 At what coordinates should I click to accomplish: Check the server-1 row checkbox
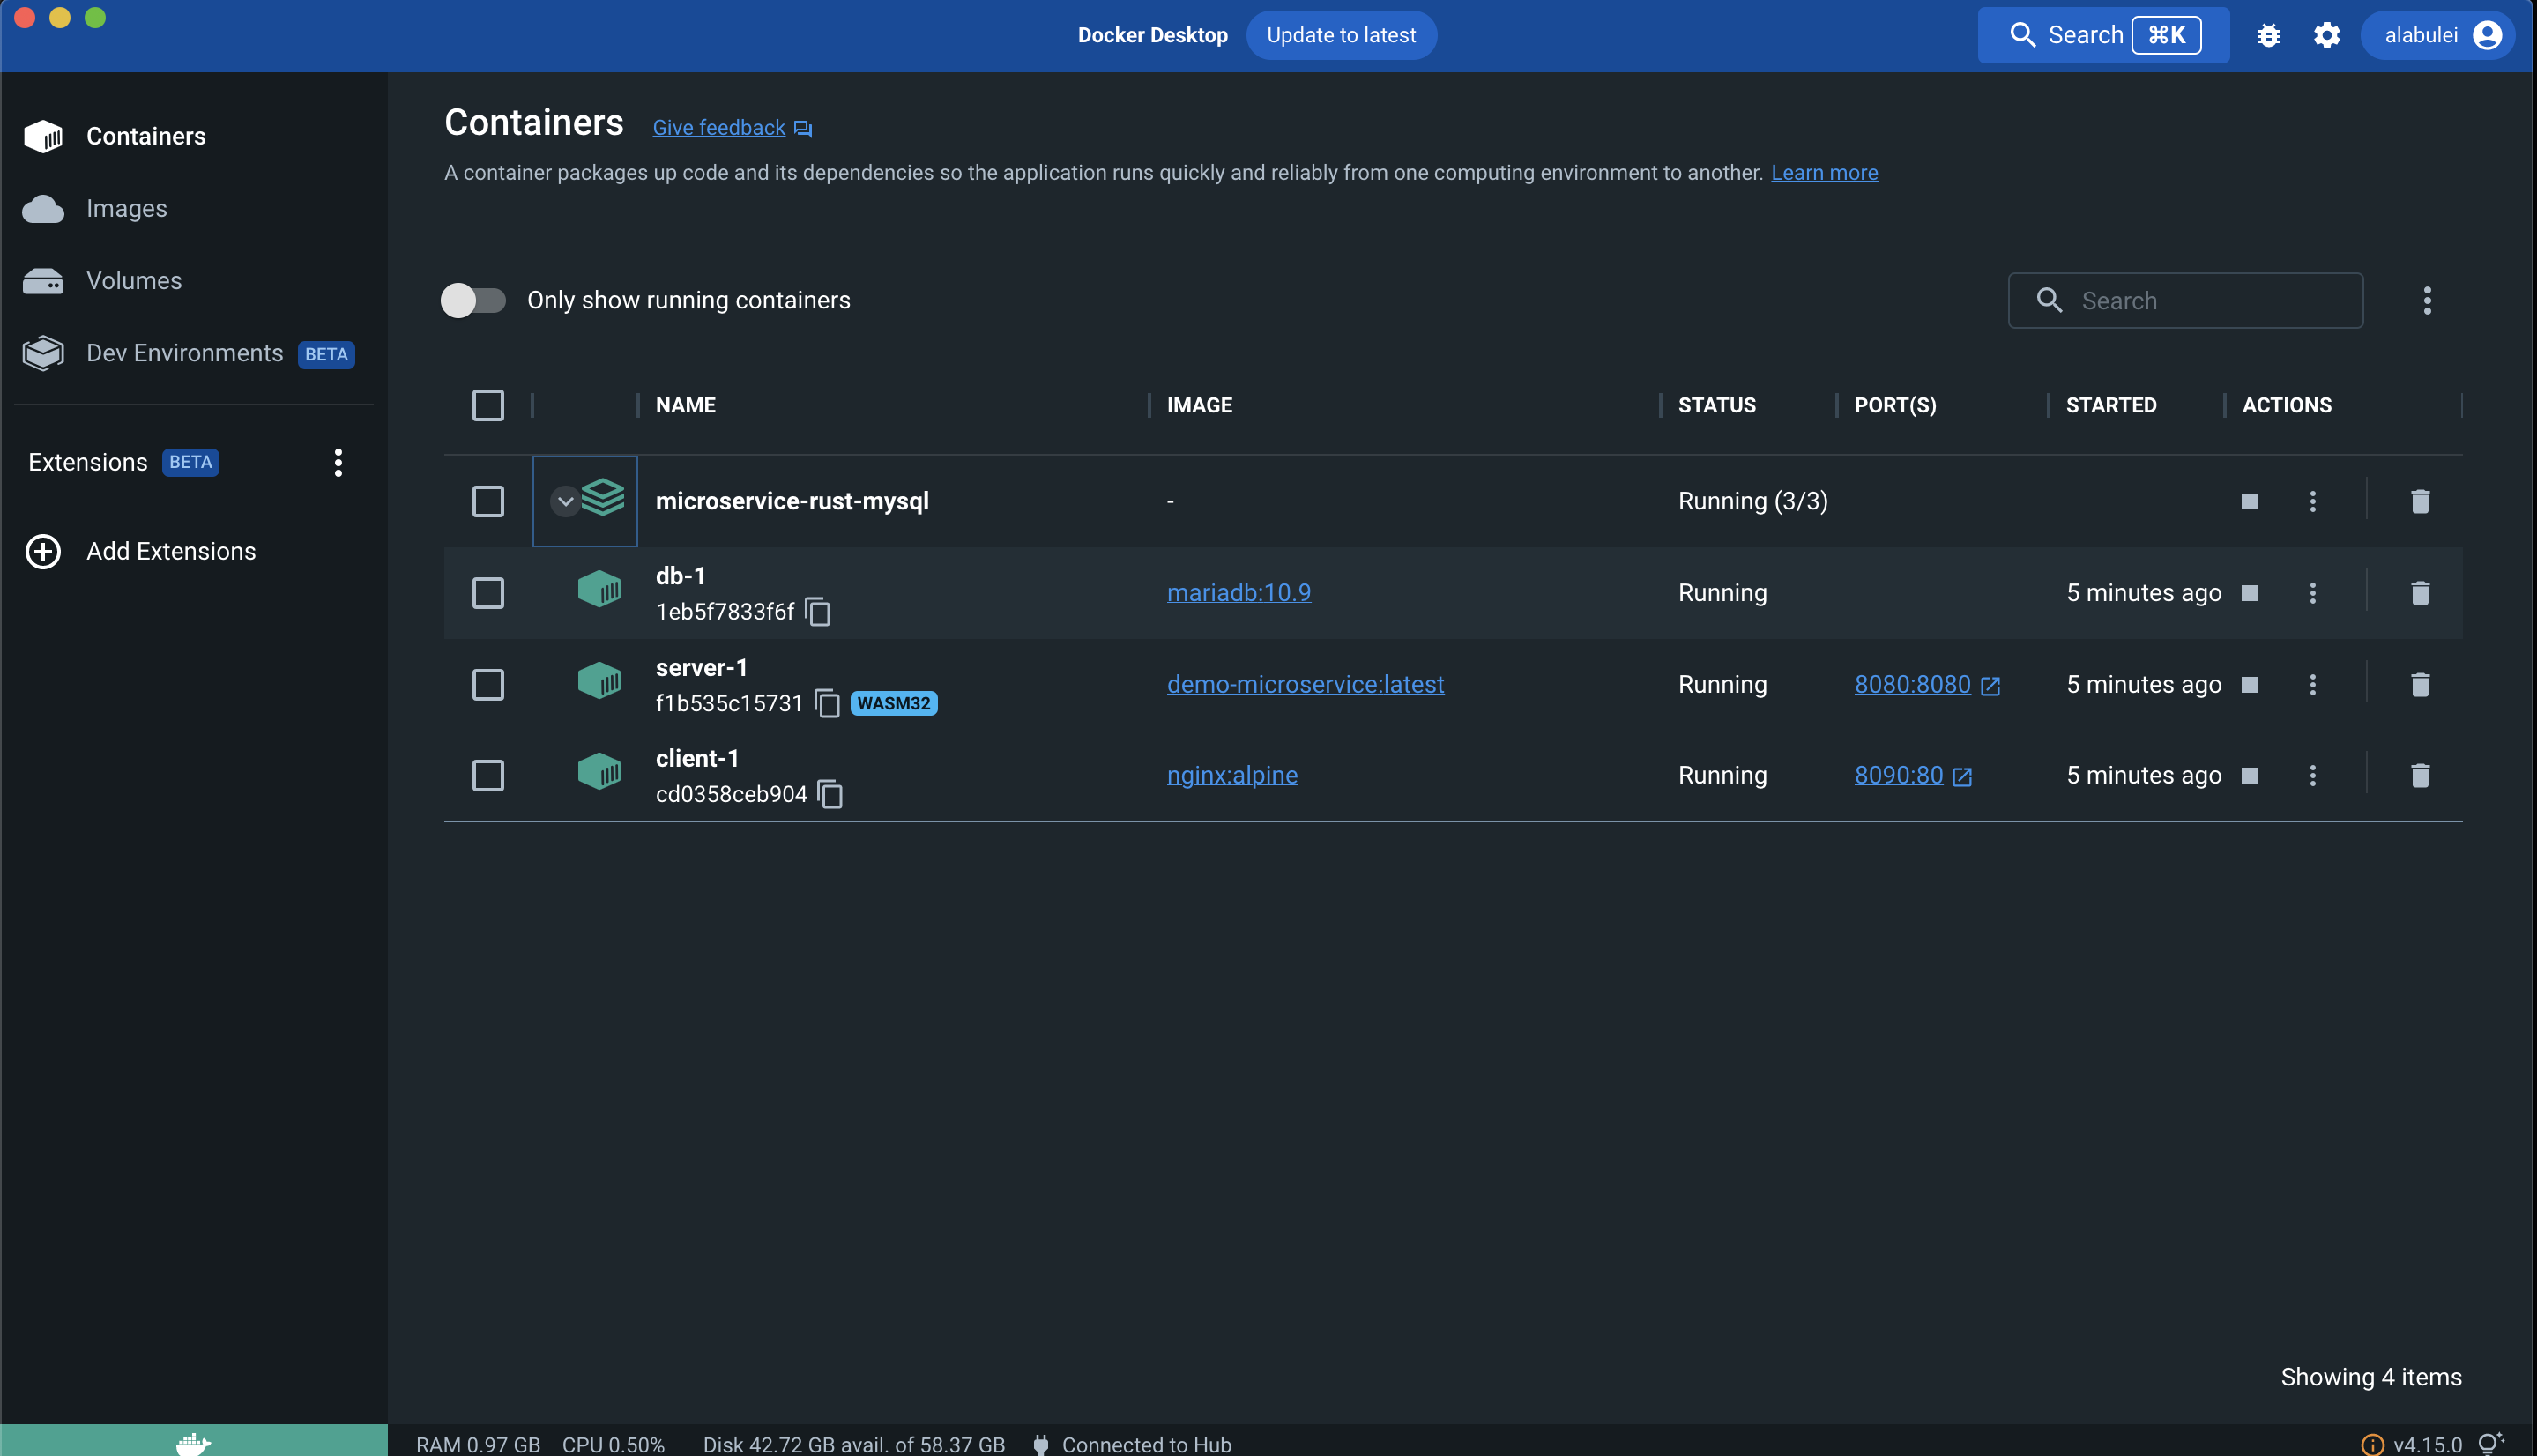pyautogui.click(x=488, y=685)
